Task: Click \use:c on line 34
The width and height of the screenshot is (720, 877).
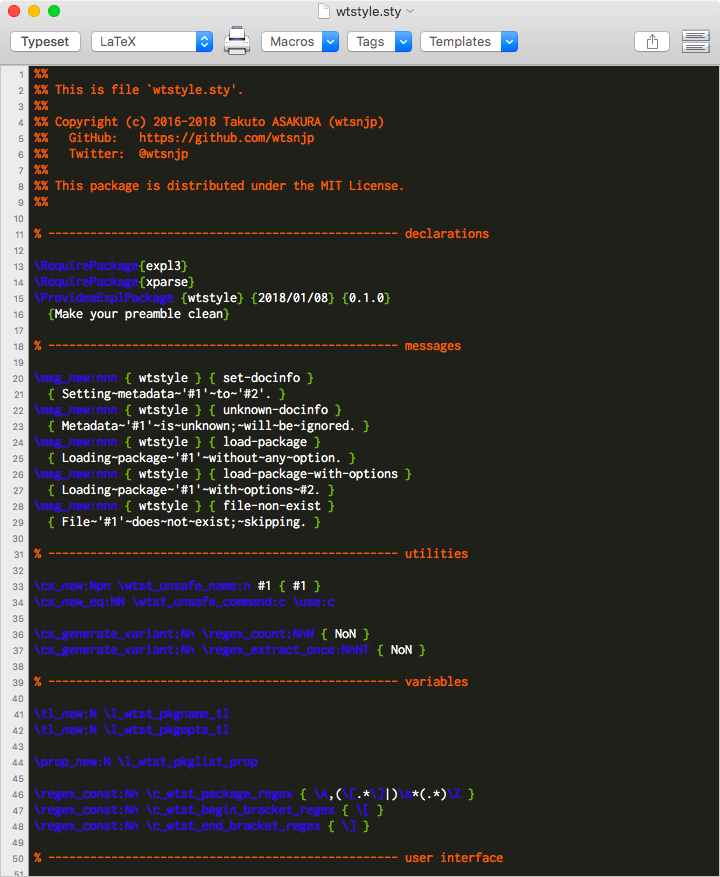Action: [314, 602]
